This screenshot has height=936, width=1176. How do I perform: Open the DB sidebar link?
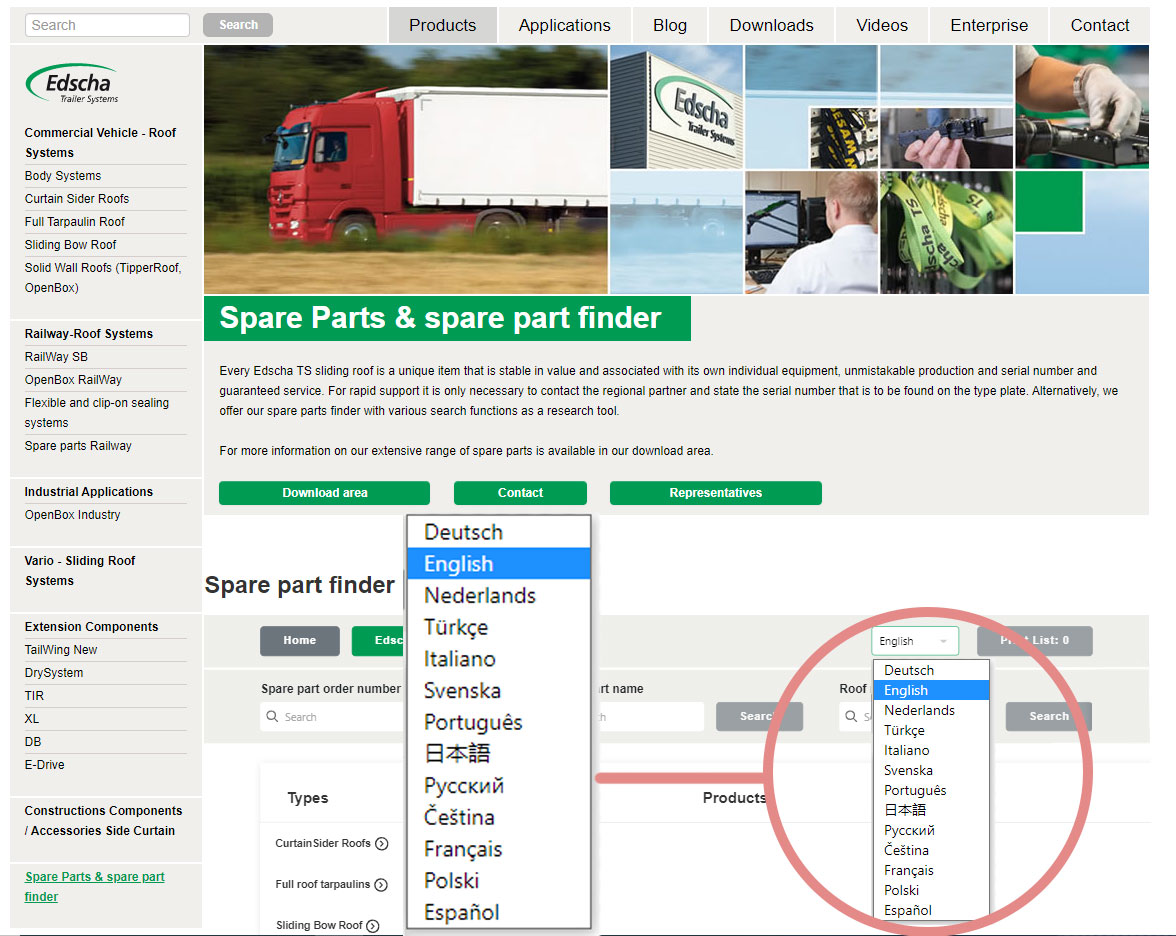[x=33, y=742]
